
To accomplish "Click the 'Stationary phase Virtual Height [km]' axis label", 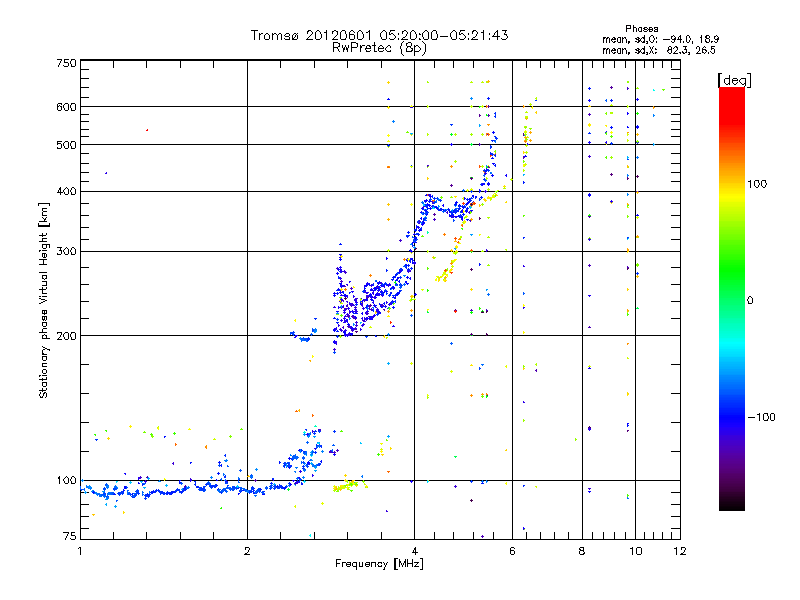I will 44,300.
